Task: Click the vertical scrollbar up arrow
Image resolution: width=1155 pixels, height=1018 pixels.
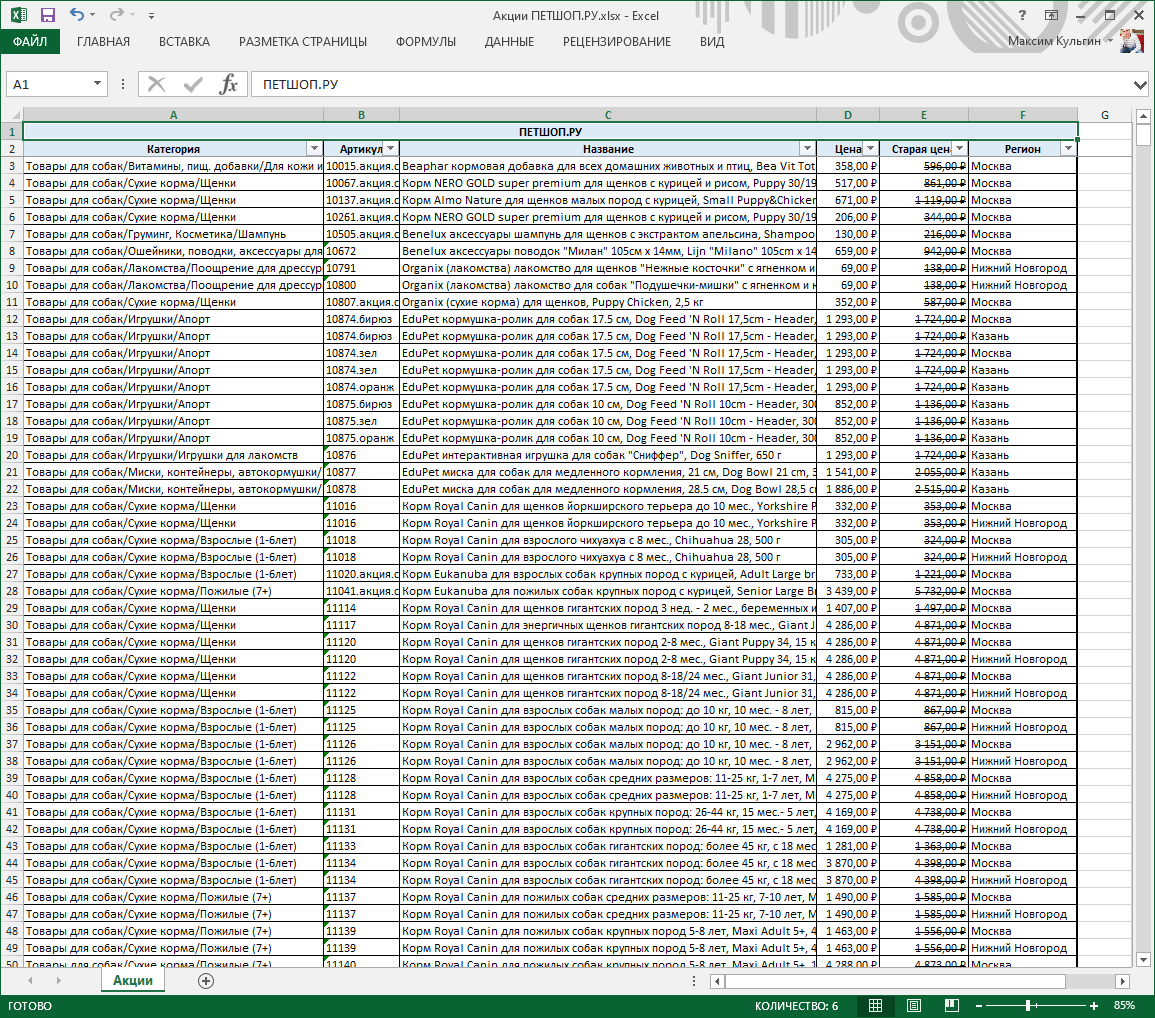Action: (1143, 116)
